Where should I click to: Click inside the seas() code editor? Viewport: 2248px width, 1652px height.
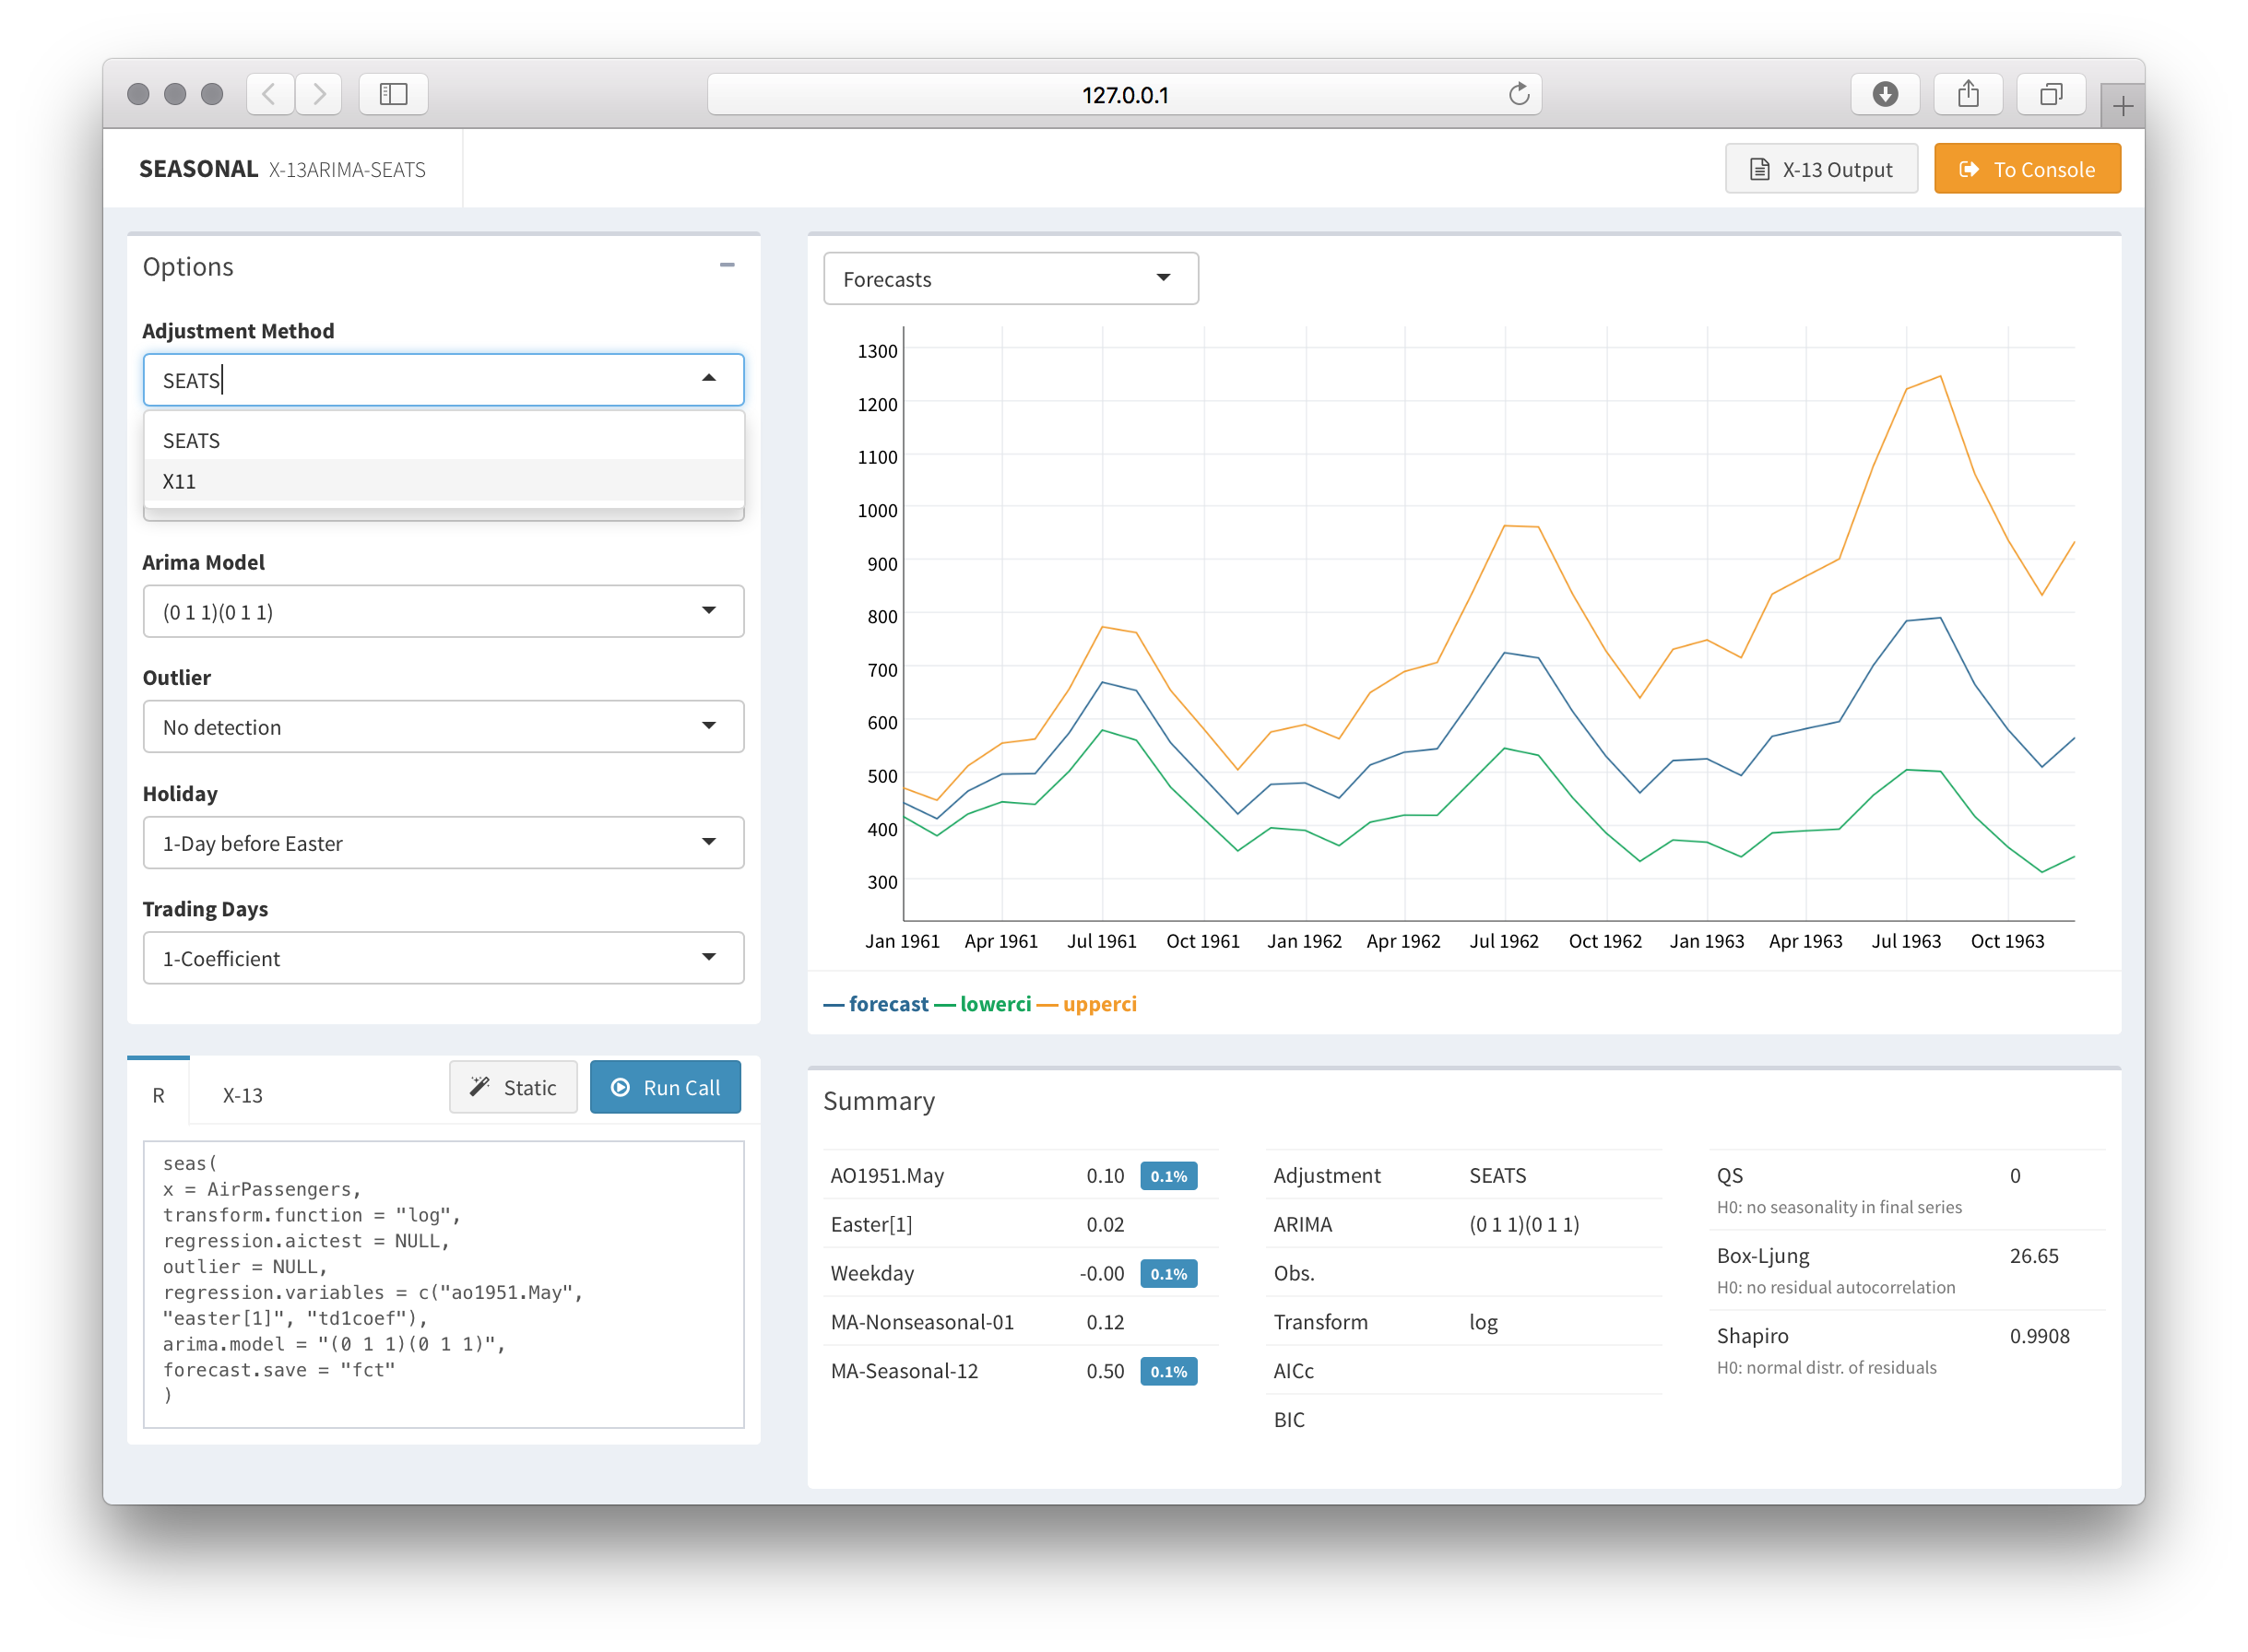443,1283
